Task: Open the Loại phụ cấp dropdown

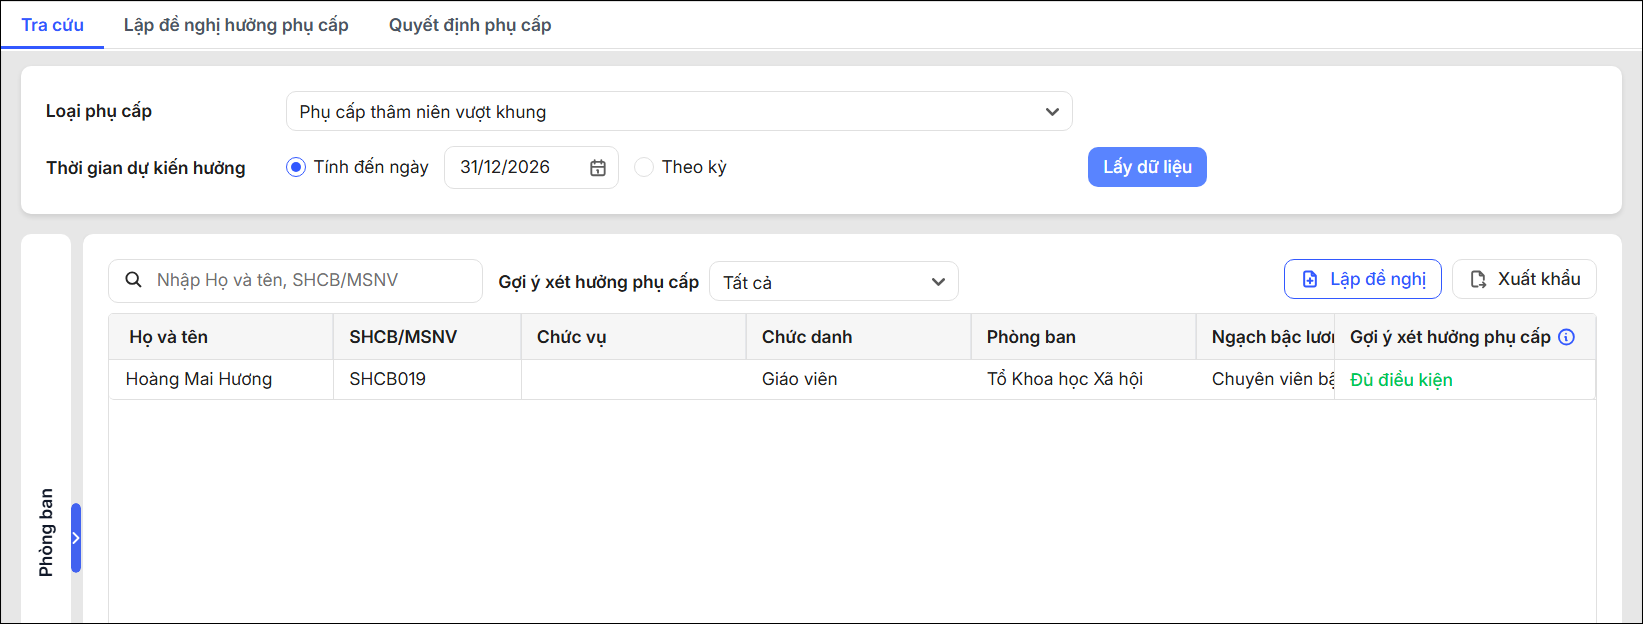Action: [x=679, y=111]
